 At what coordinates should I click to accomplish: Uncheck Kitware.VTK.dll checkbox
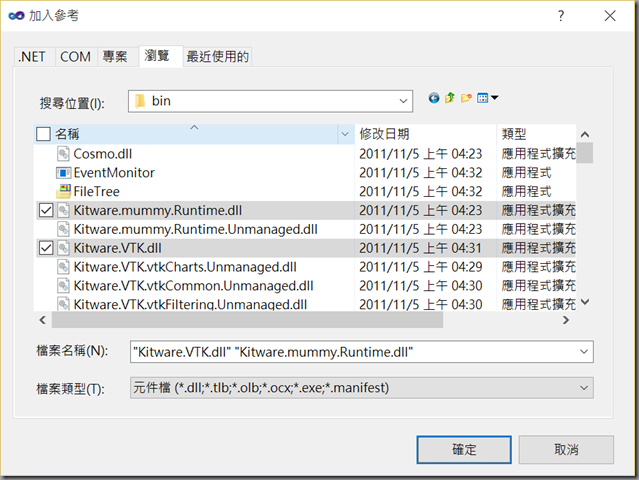[46, 248]
